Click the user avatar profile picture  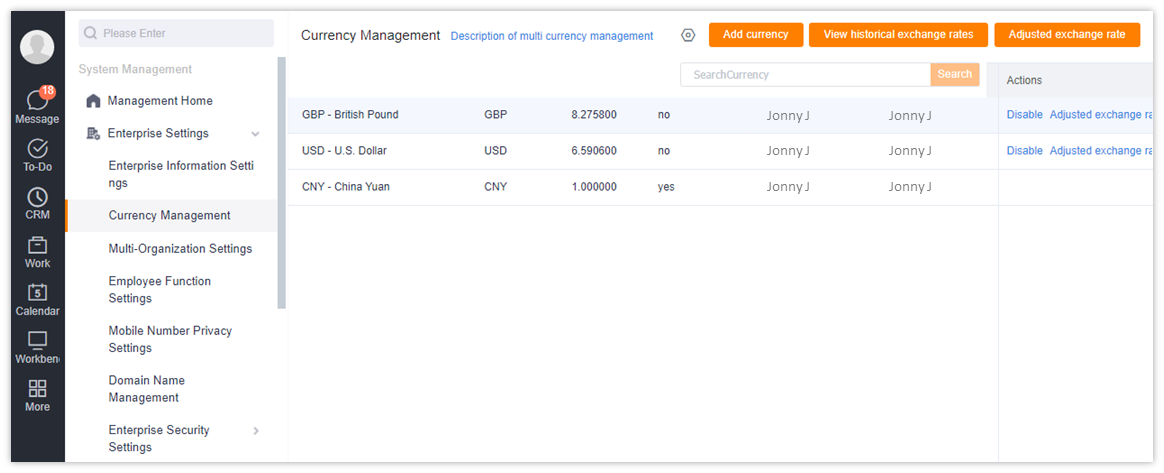[37, 48]
